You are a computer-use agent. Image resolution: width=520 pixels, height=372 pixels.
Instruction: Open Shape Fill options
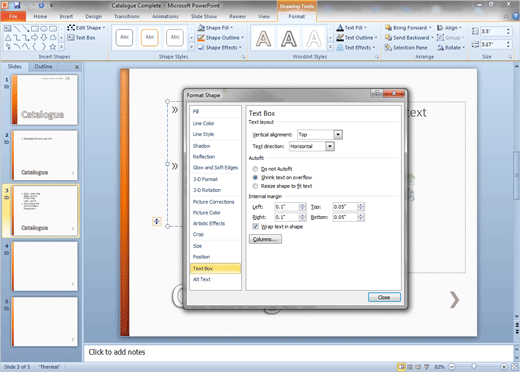[x=215, y=28]
